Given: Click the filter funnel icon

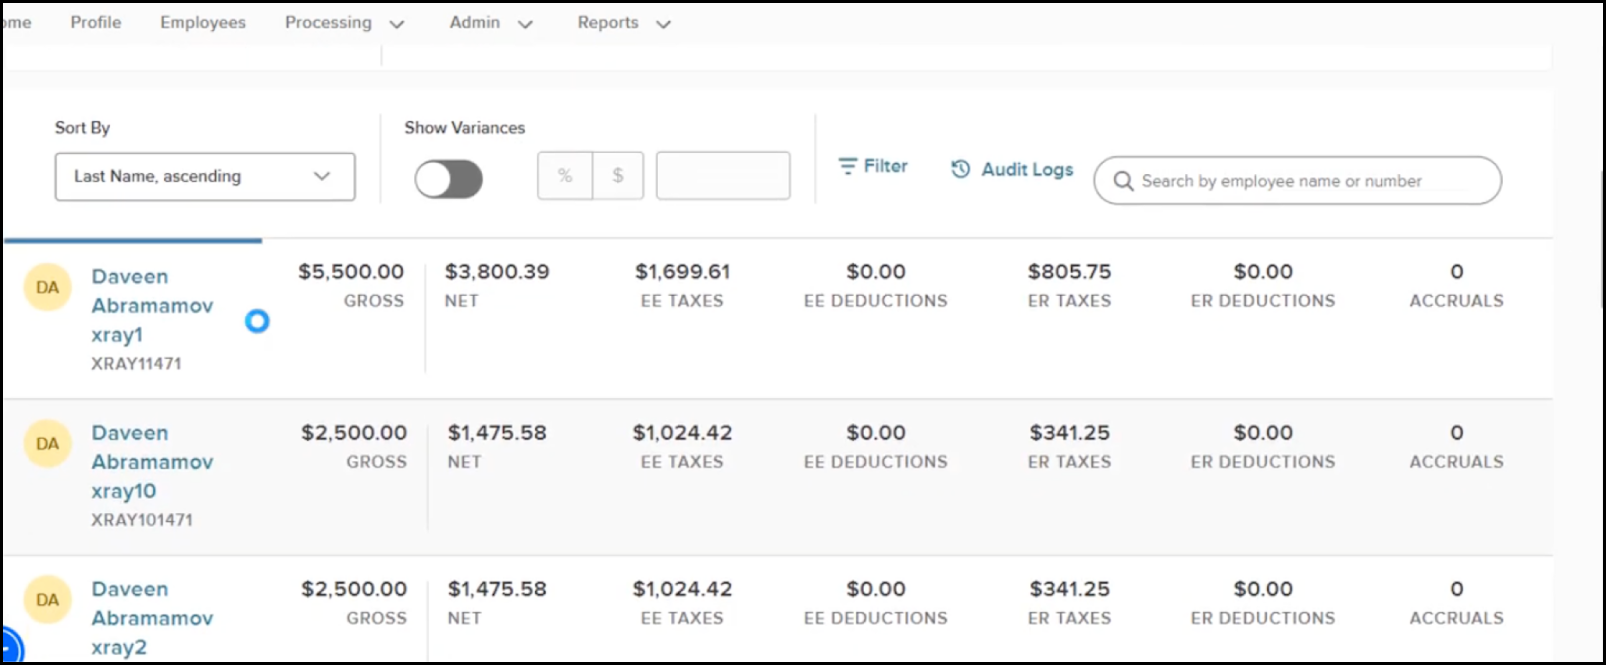Looking at the screenshot, I should tap(847, 166).
